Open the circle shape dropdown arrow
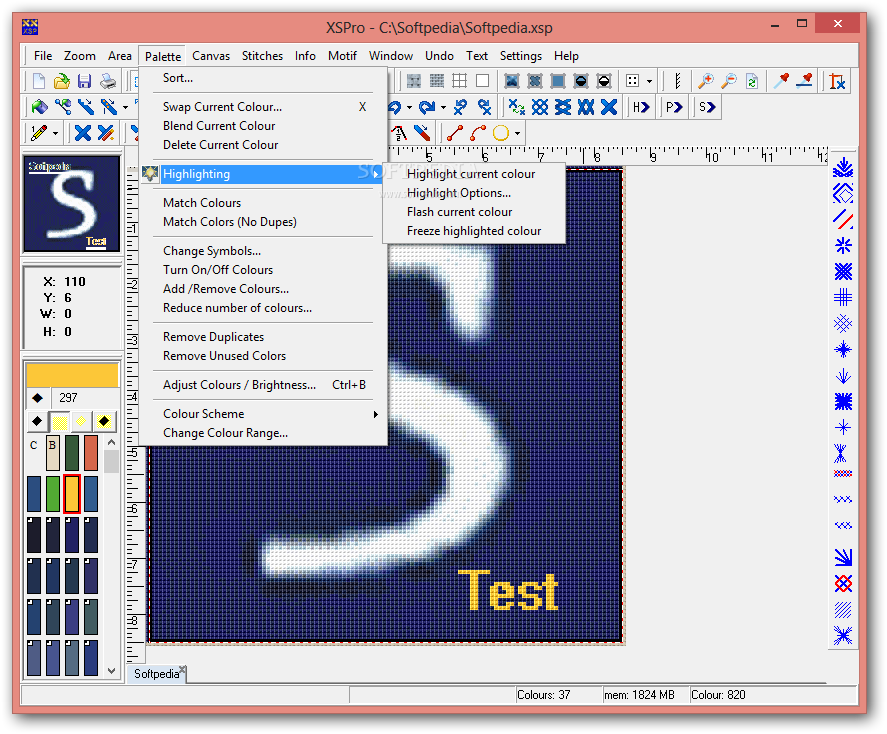The width and height of the screenshot is (887, 734). 517,134
